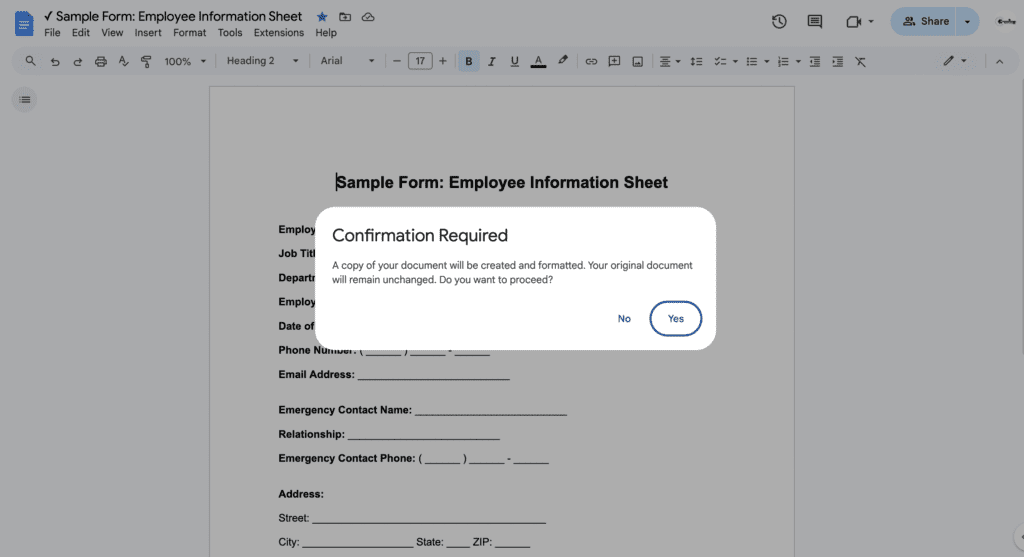Open the Heading 2 style dropdown
The height and width of the screenshot is (557, 1024).
[x=262, y=61]
